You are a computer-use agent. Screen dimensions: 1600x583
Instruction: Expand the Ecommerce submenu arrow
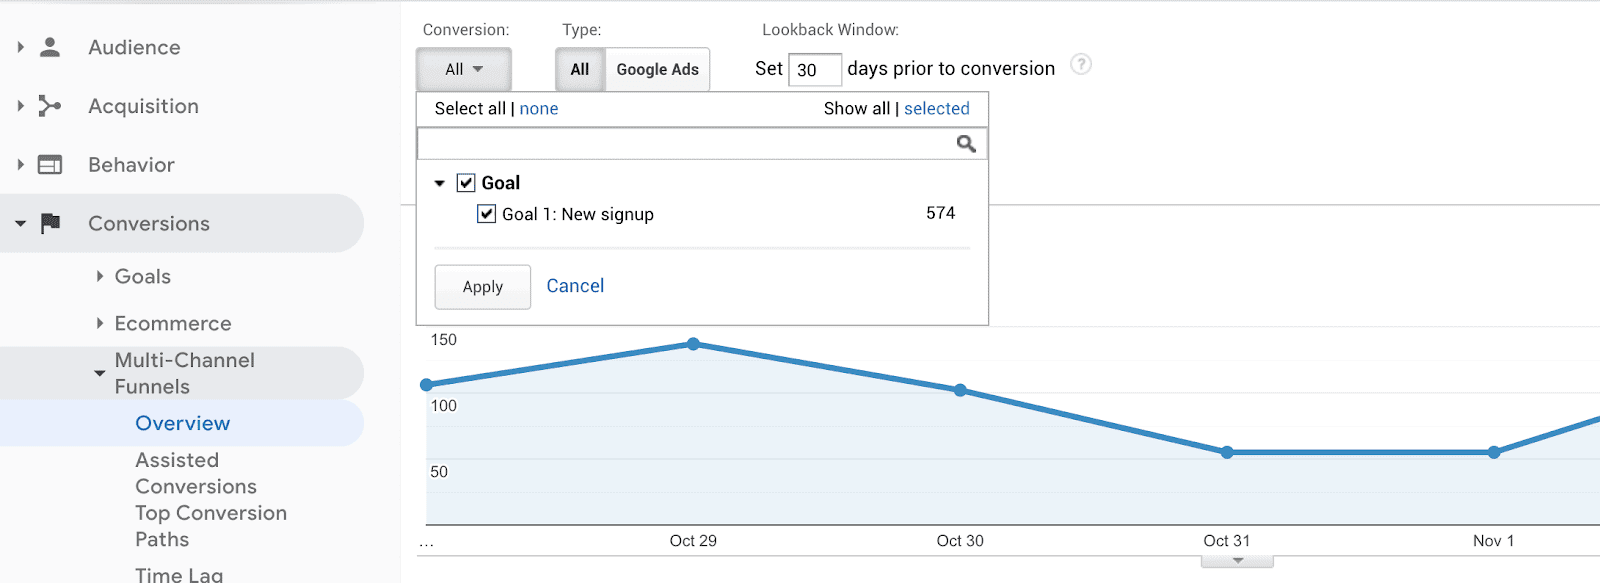click(x=100, y=323)
